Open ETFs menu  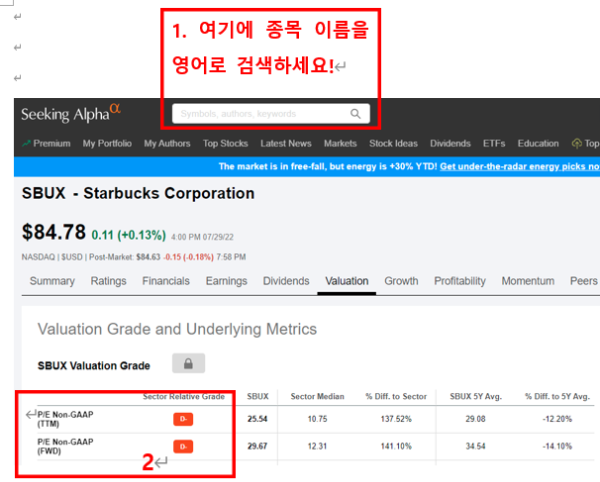pos(494,143)
